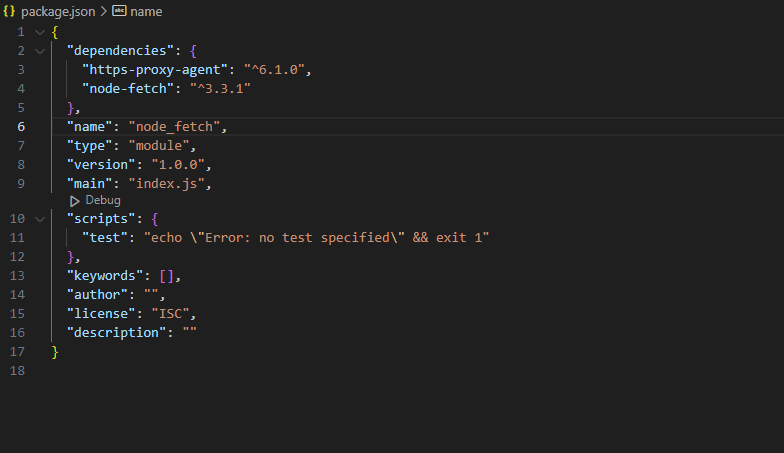This screenshot has height=453, width=784.
Task: Click the "test" script key
Action: coord(105,238)
